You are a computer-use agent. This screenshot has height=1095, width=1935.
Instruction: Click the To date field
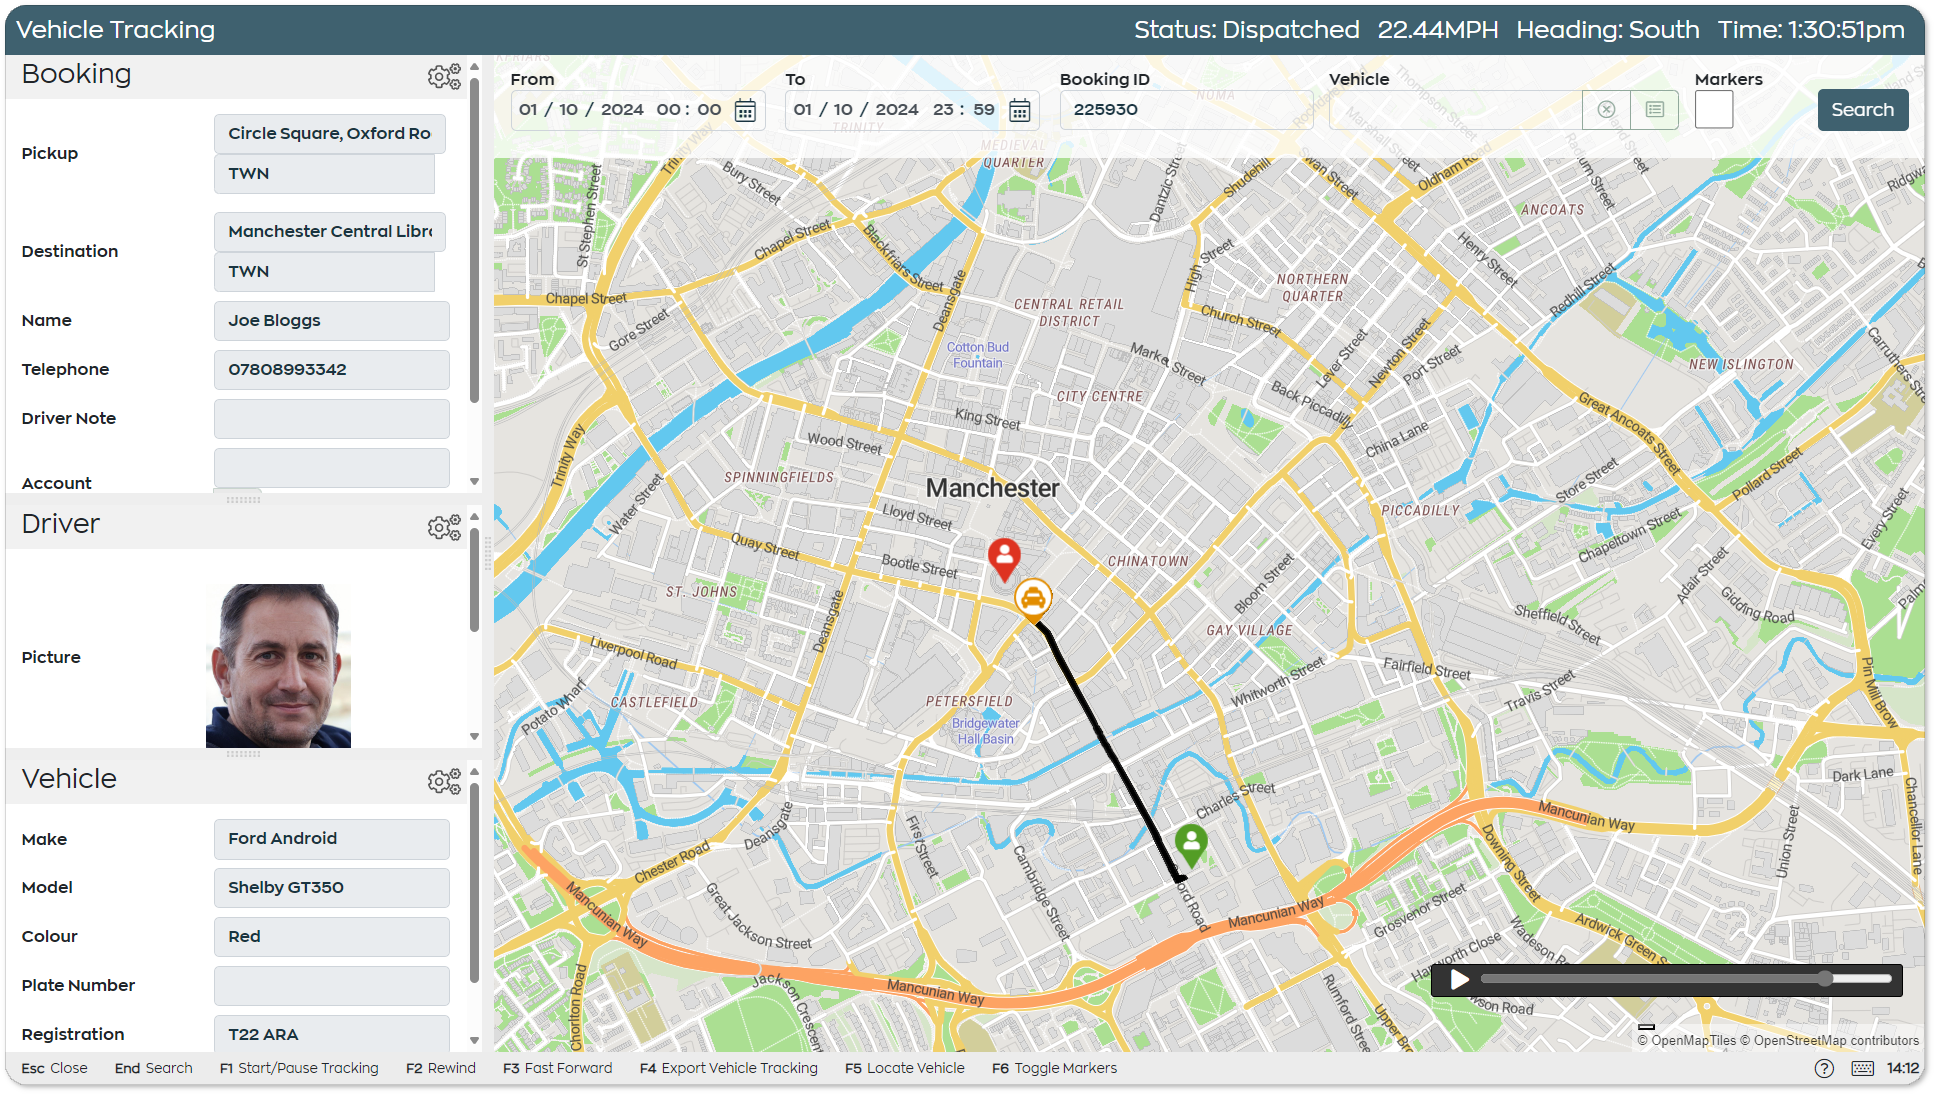pyautogui.click(x=912, y=110)
